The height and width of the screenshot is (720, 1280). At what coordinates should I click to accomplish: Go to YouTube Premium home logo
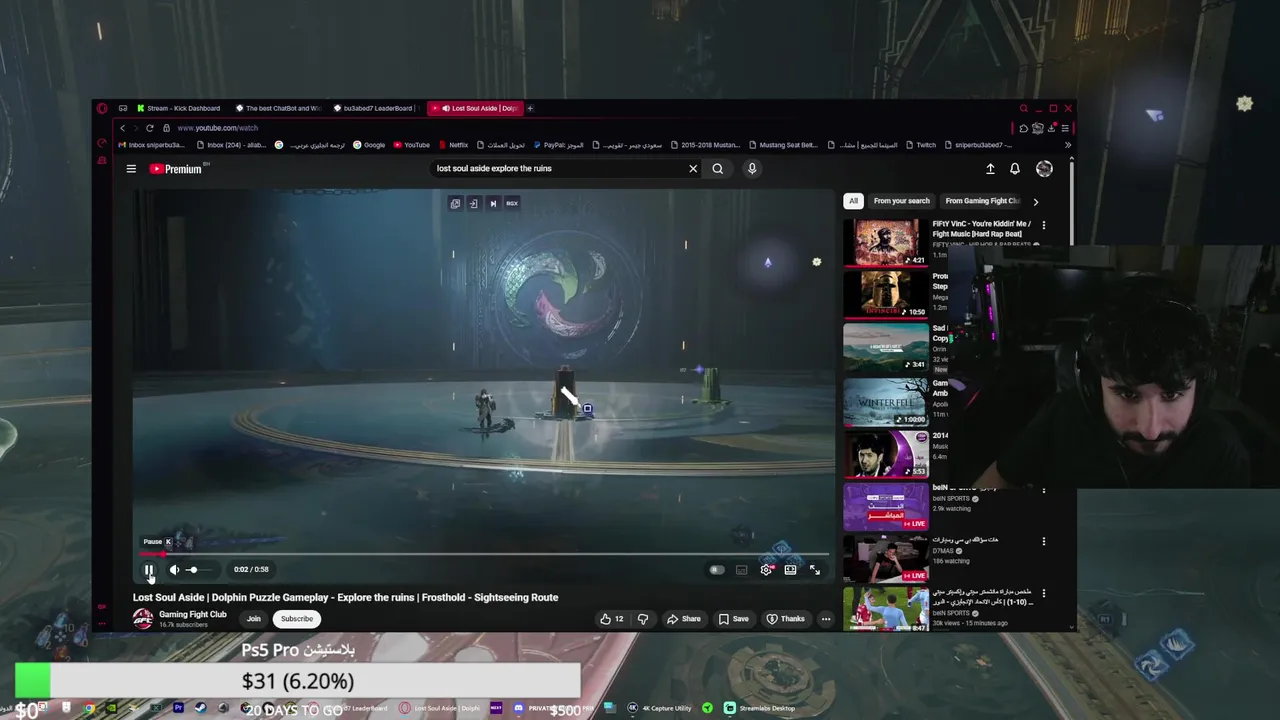[176, 169]
